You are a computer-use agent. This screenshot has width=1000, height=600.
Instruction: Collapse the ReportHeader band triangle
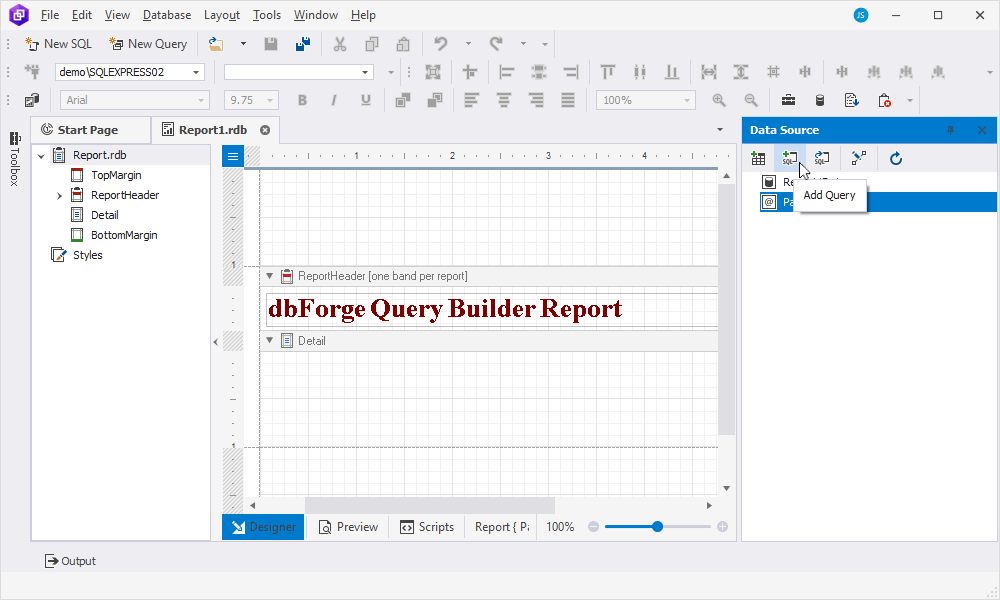270,276
